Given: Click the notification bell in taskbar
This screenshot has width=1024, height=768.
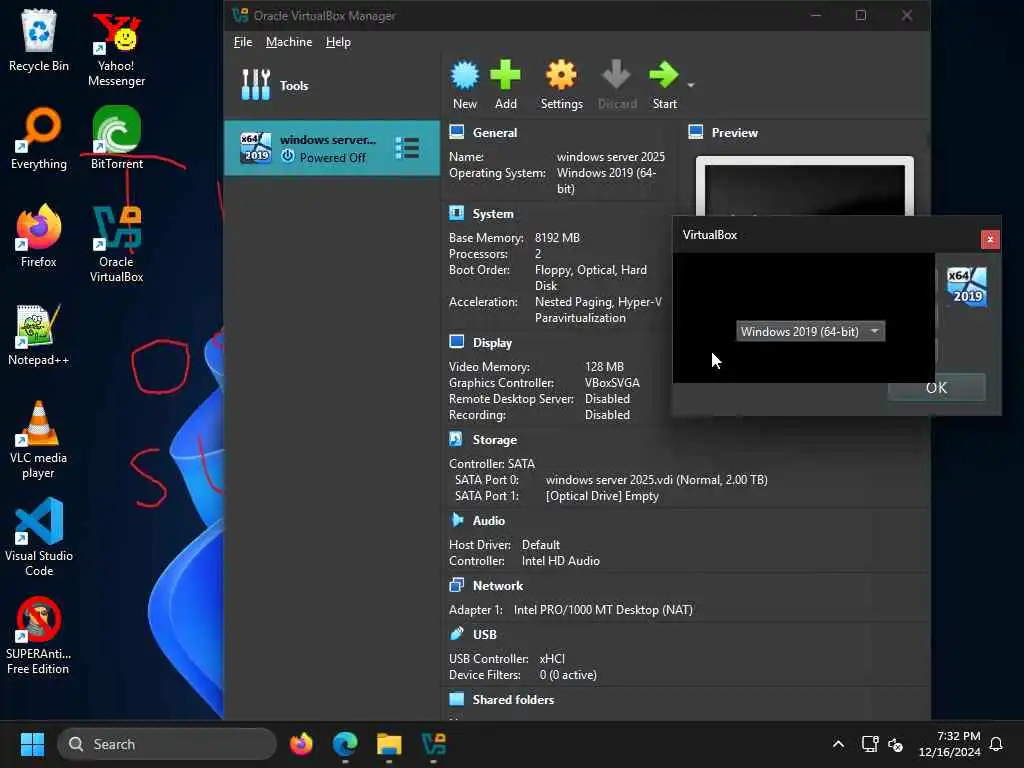Looking at the screenshot, I should 996,744.
